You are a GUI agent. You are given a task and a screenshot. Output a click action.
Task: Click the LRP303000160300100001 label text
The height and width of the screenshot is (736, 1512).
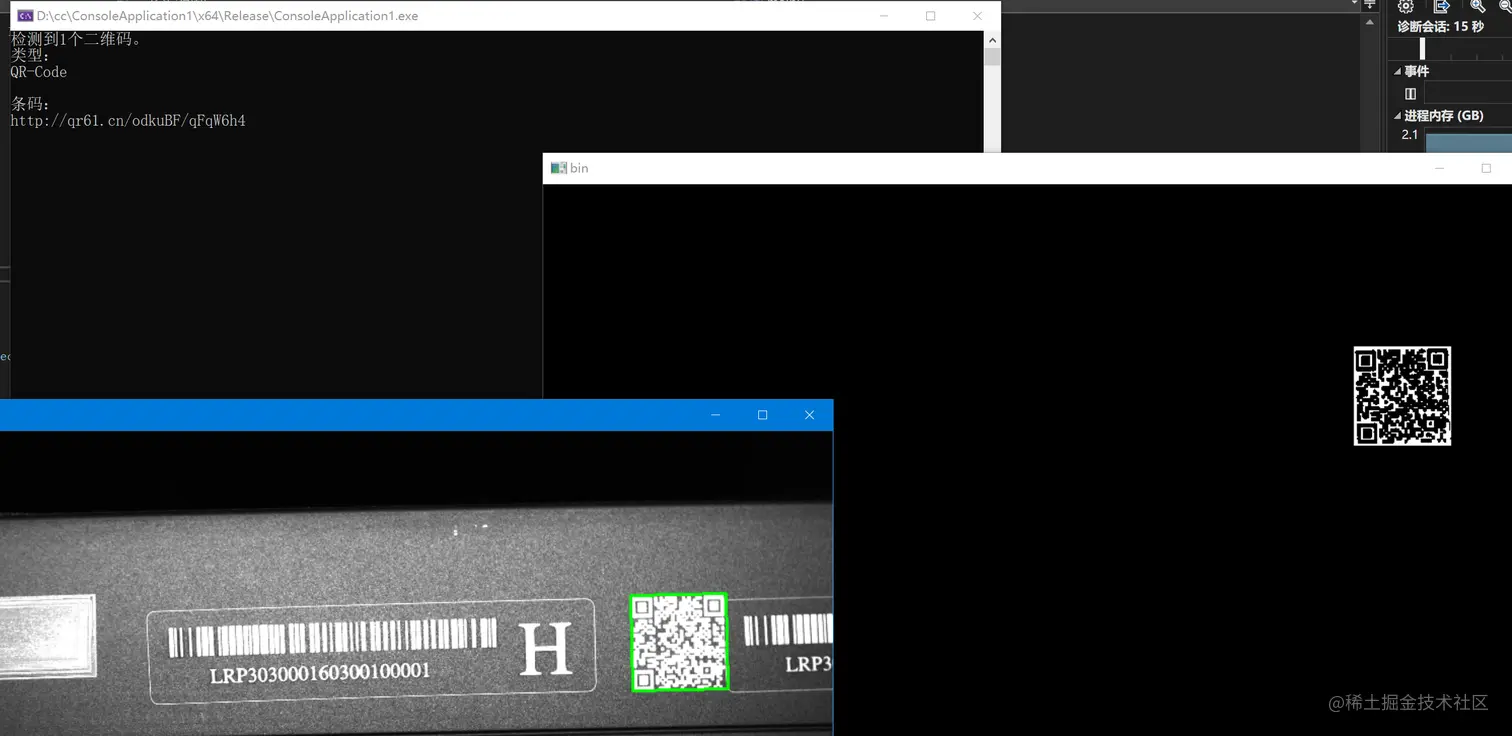(x=320, y=672)
